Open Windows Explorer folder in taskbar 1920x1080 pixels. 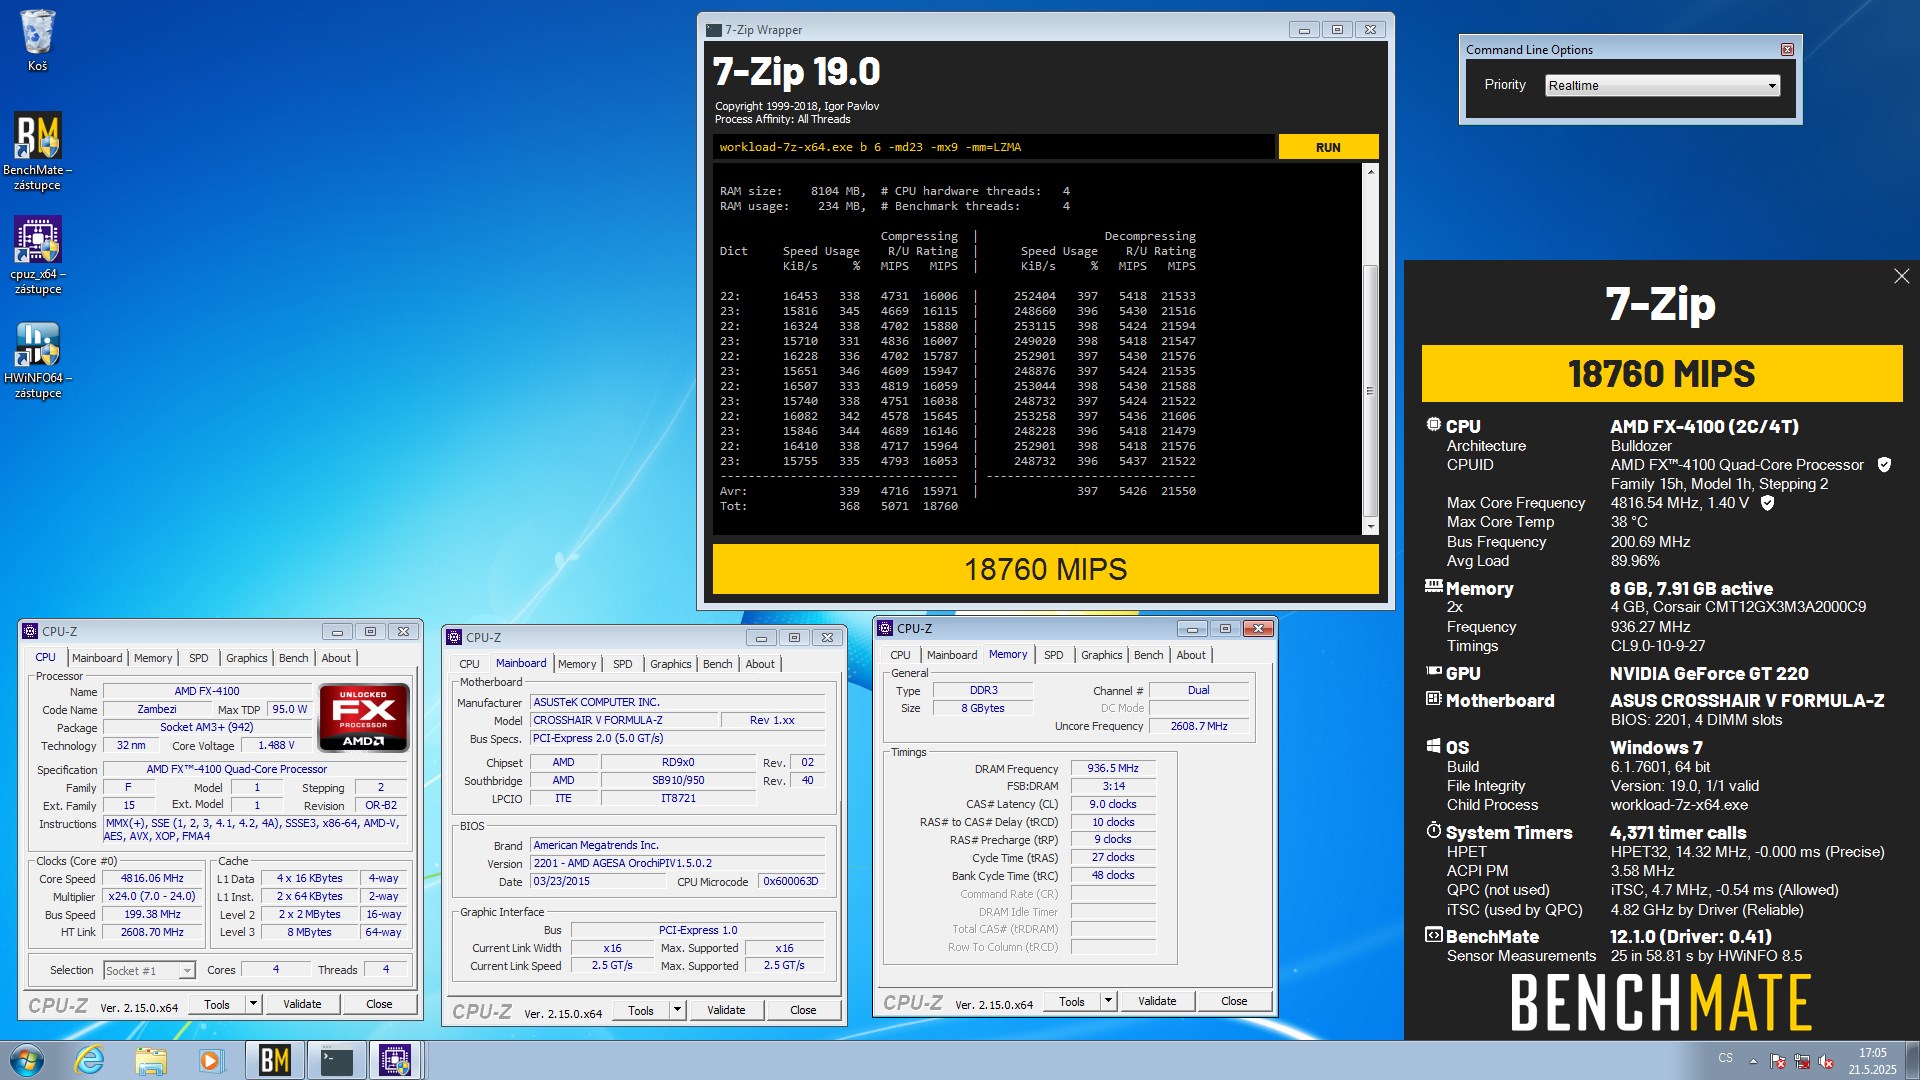point(150,1060)
